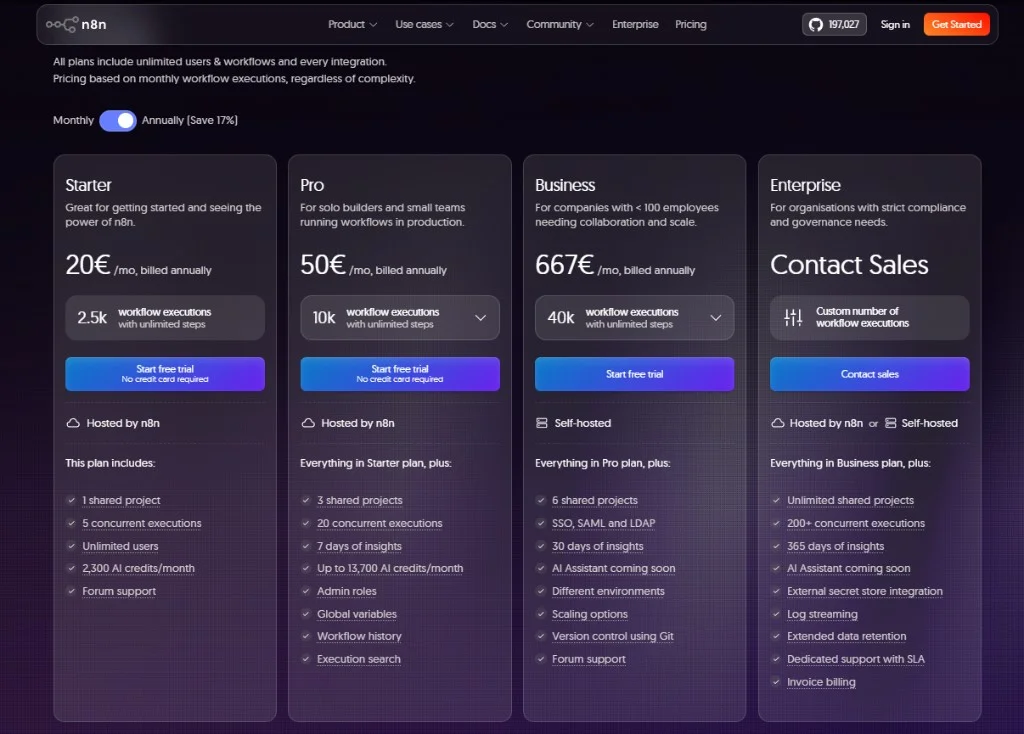Open the Community menu
The height and width of the screenshot is (734, 1024).
(x=560, y=24)
